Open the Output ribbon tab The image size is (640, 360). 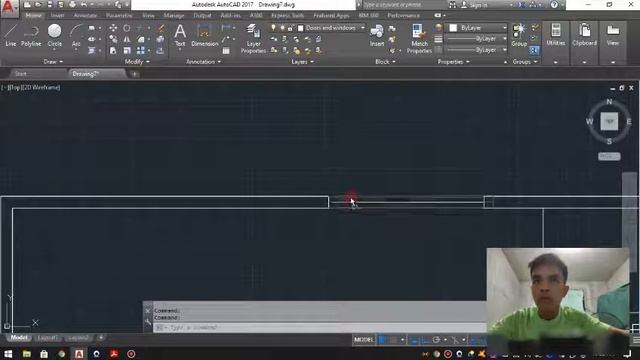[x=202, y=15]
